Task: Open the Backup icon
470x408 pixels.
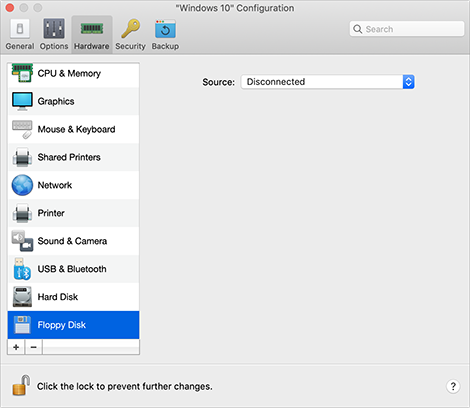Action: pyautogui.click(x=165, y=29)
